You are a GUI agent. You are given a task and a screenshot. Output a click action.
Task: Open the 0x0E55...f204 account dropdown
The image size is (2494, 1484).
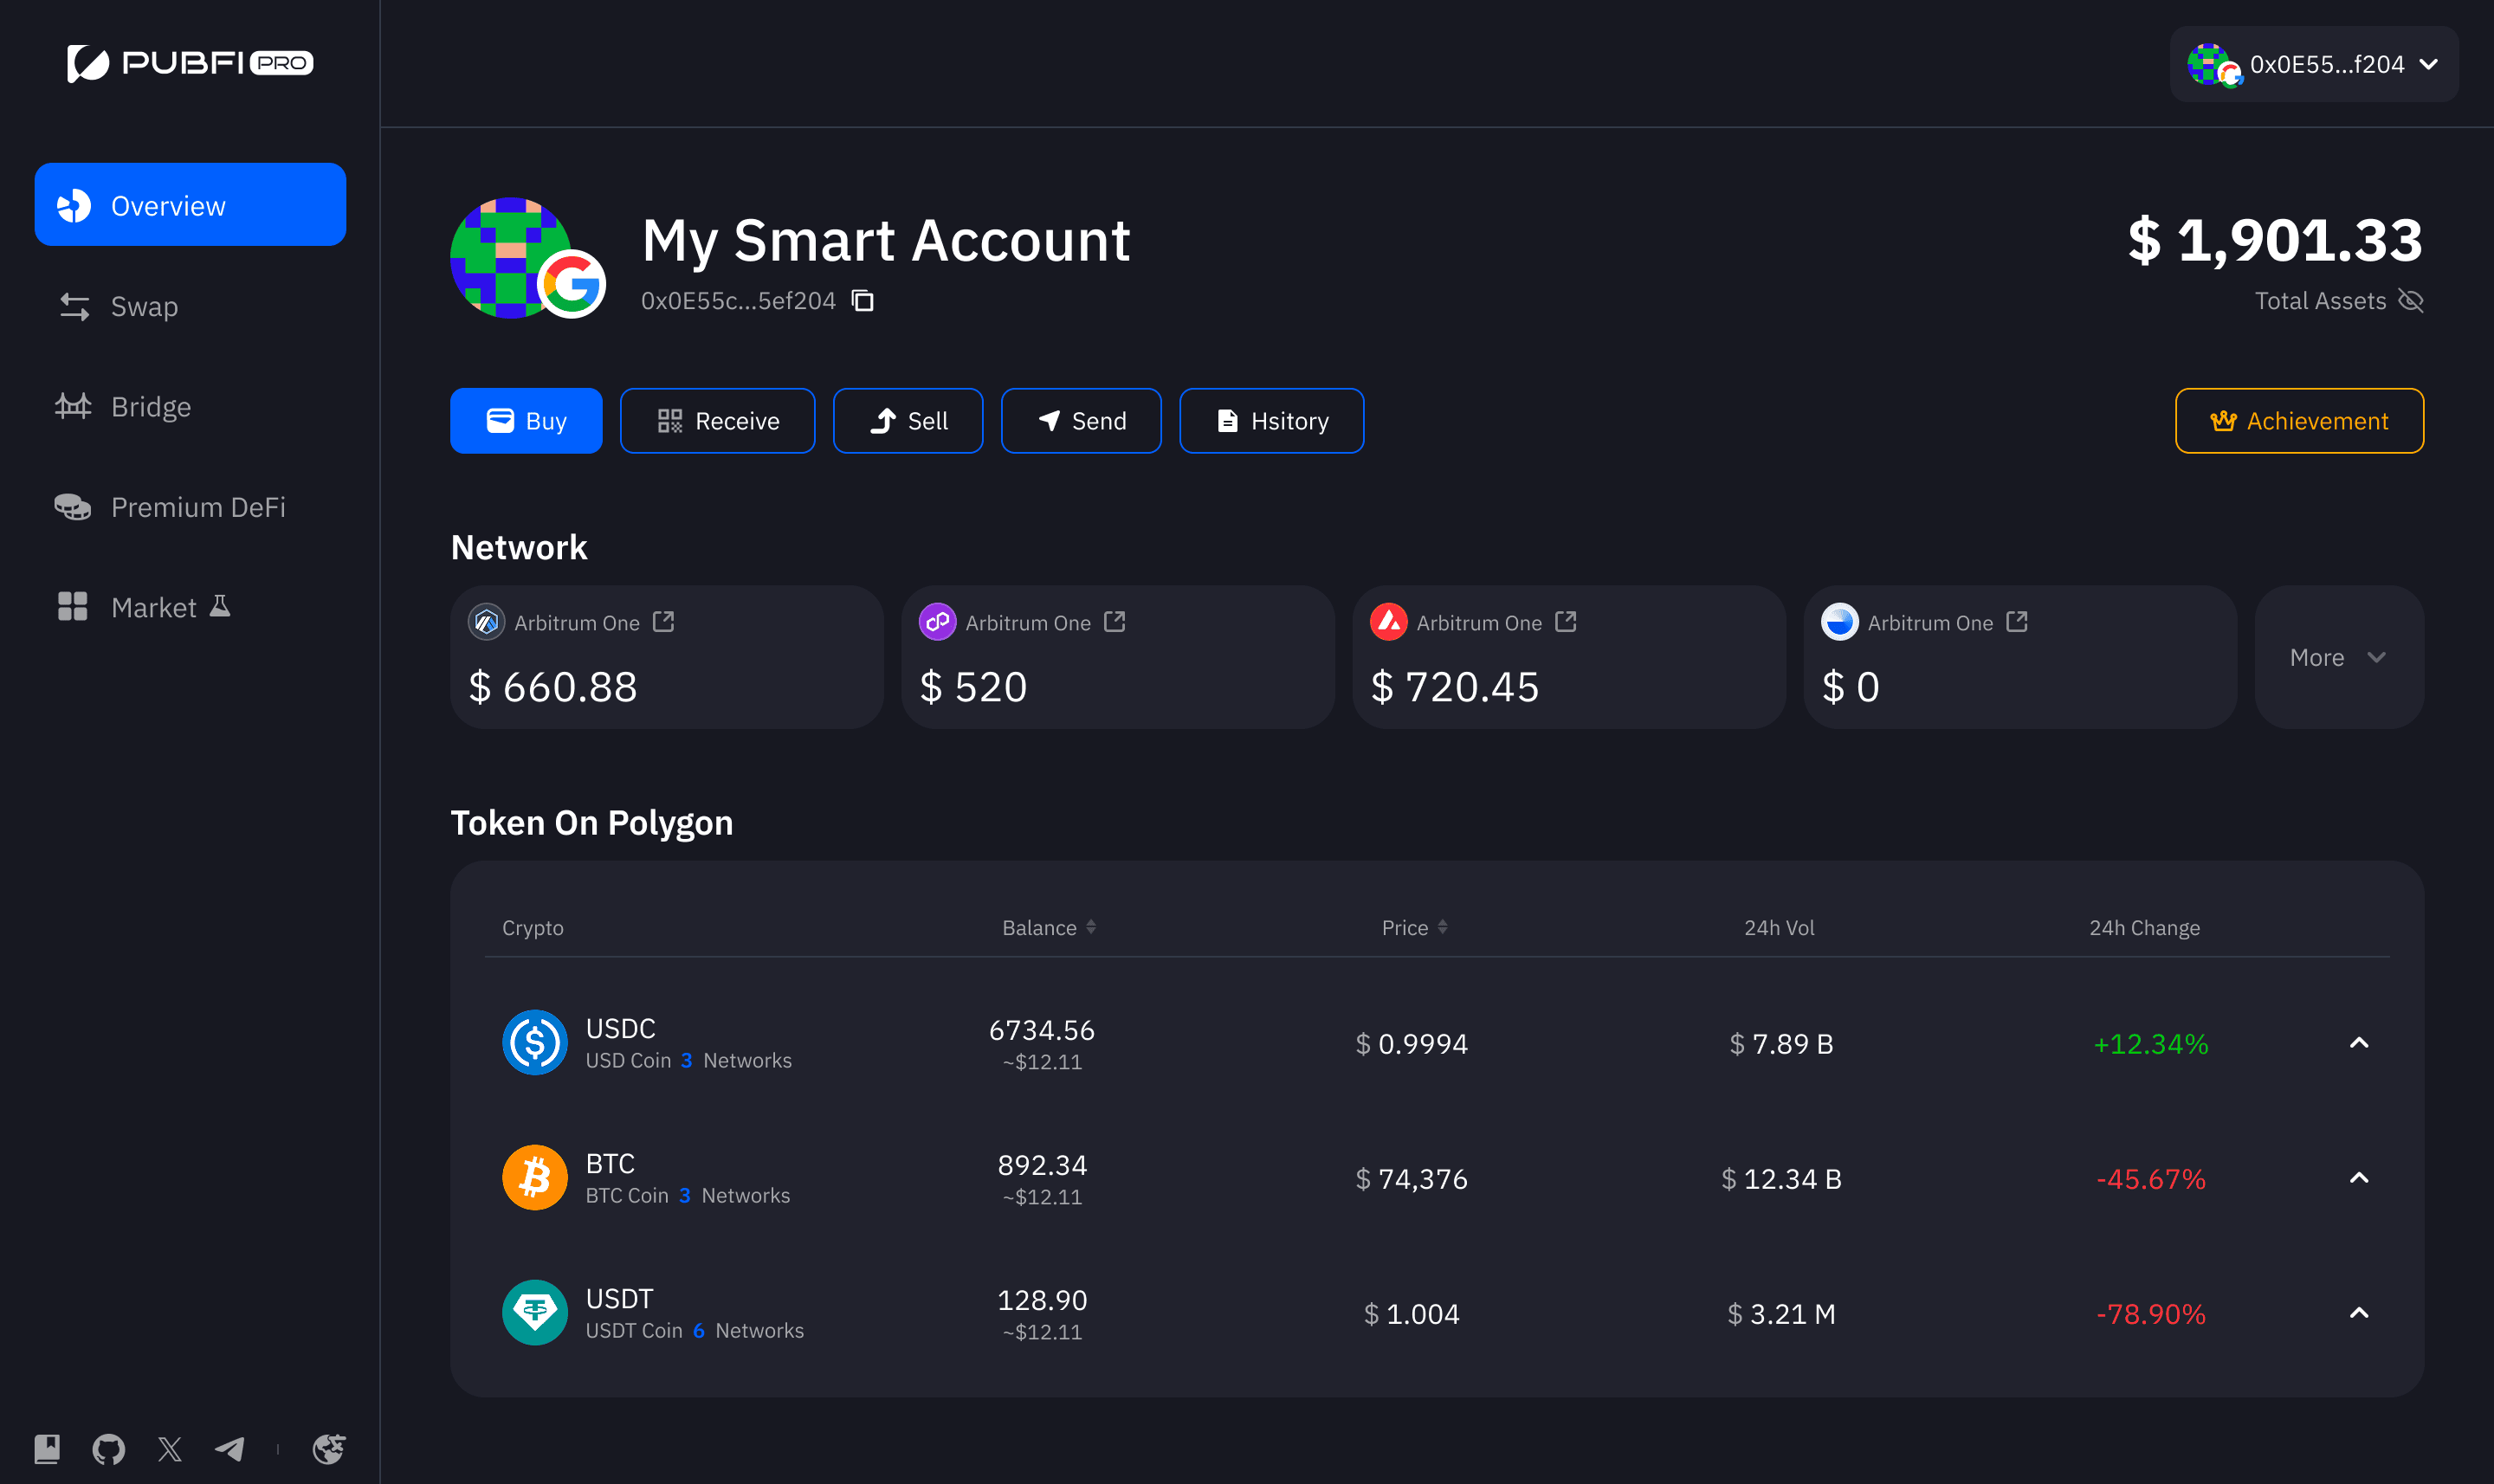pos(2314,65)
